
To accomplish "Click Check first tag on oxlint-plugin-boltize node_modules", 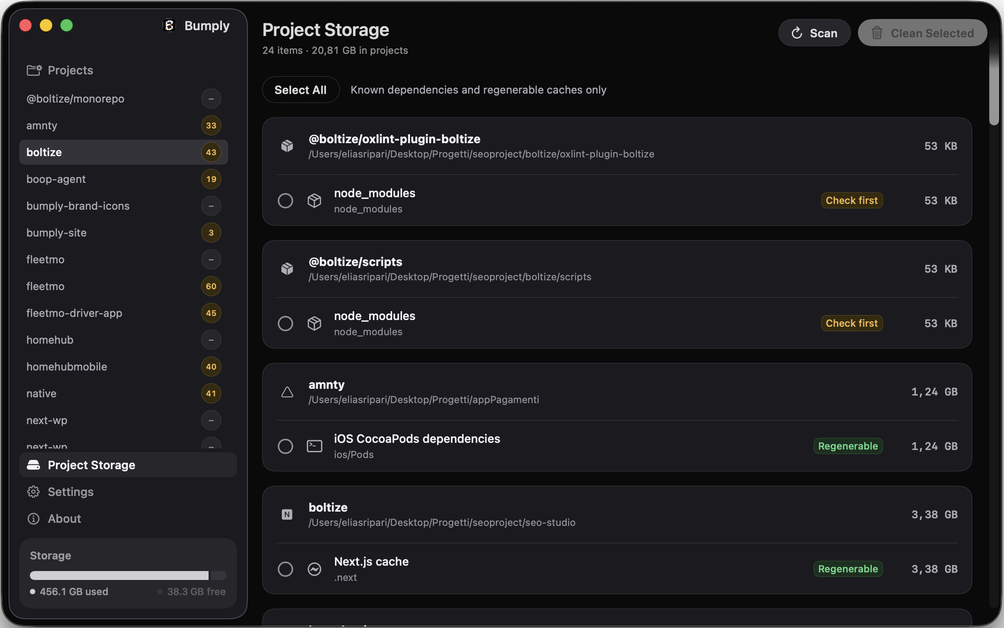I will click(852, 200).
